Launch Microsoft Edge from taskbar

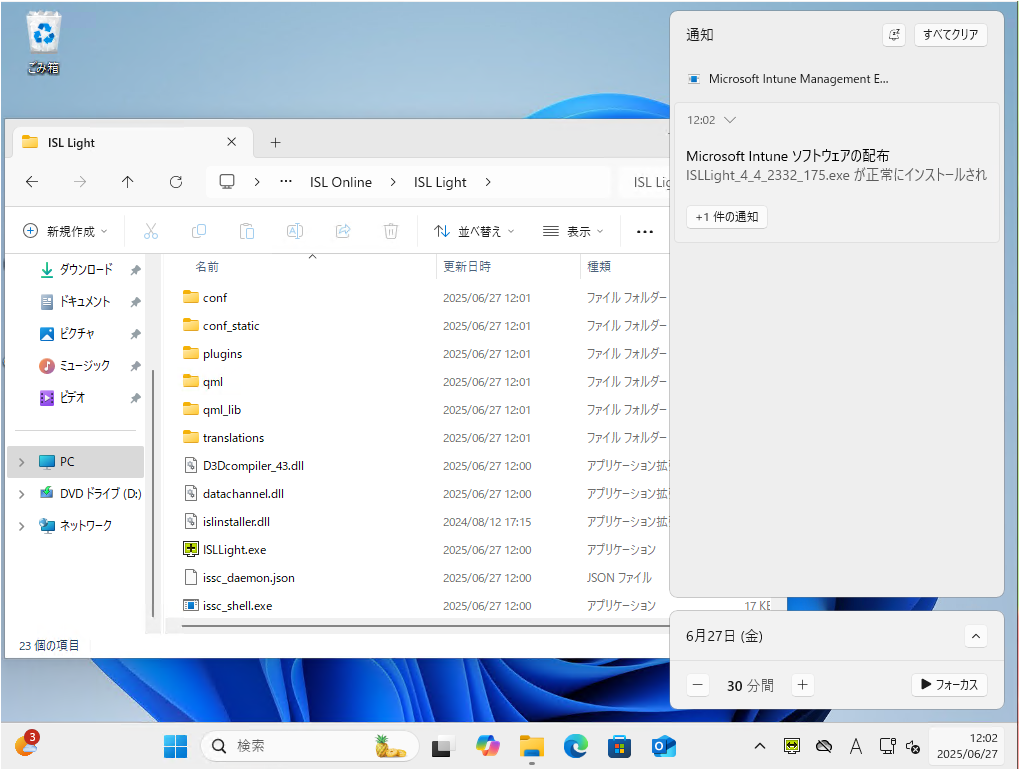coord(576,746)
